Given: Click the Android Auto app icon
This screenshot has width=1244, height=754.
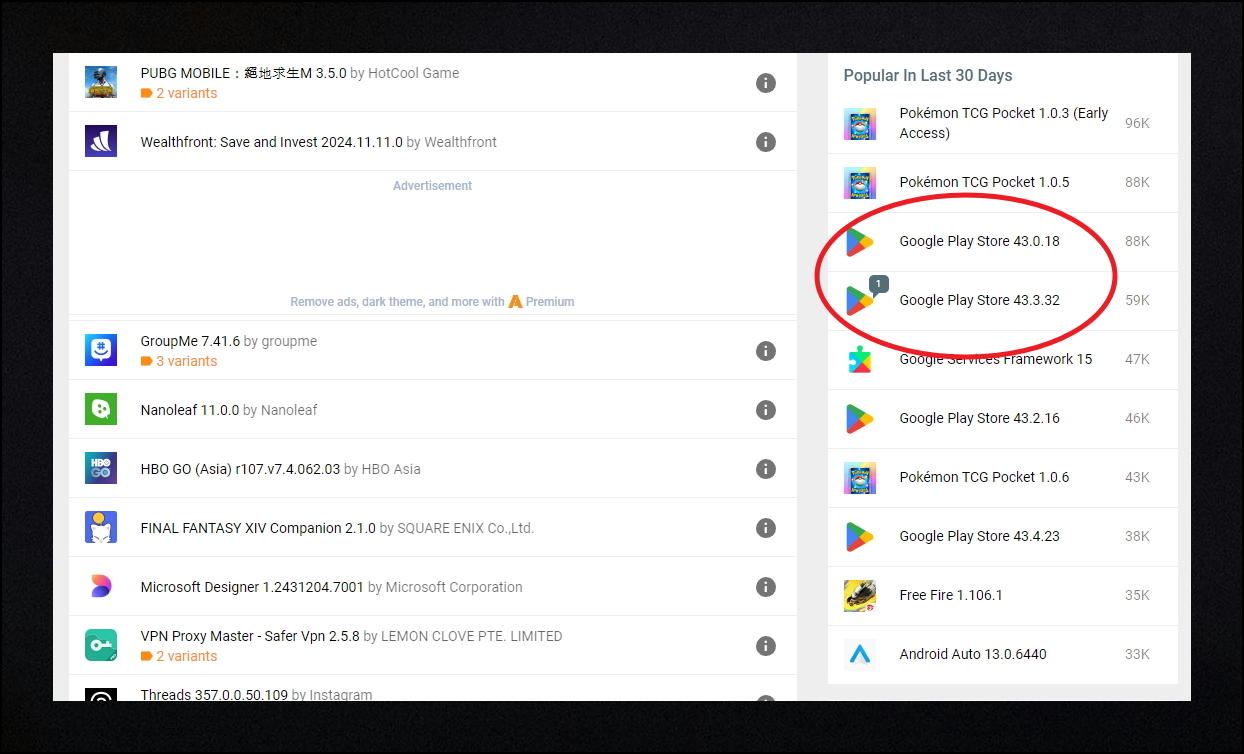Looking at the screenshot, I should point(860,655).
